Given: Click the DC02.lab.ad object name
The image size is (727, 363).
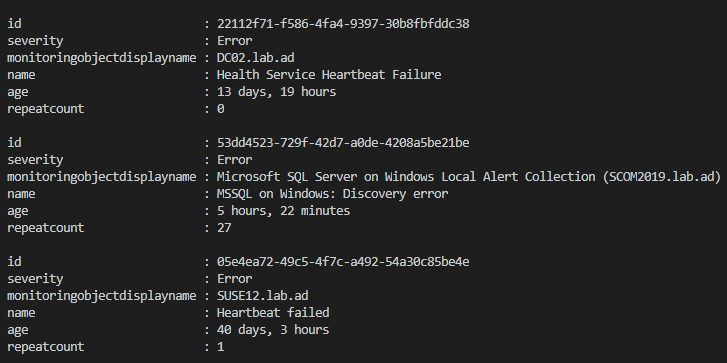Looking at the screenshot, I should tap(255, 58).
